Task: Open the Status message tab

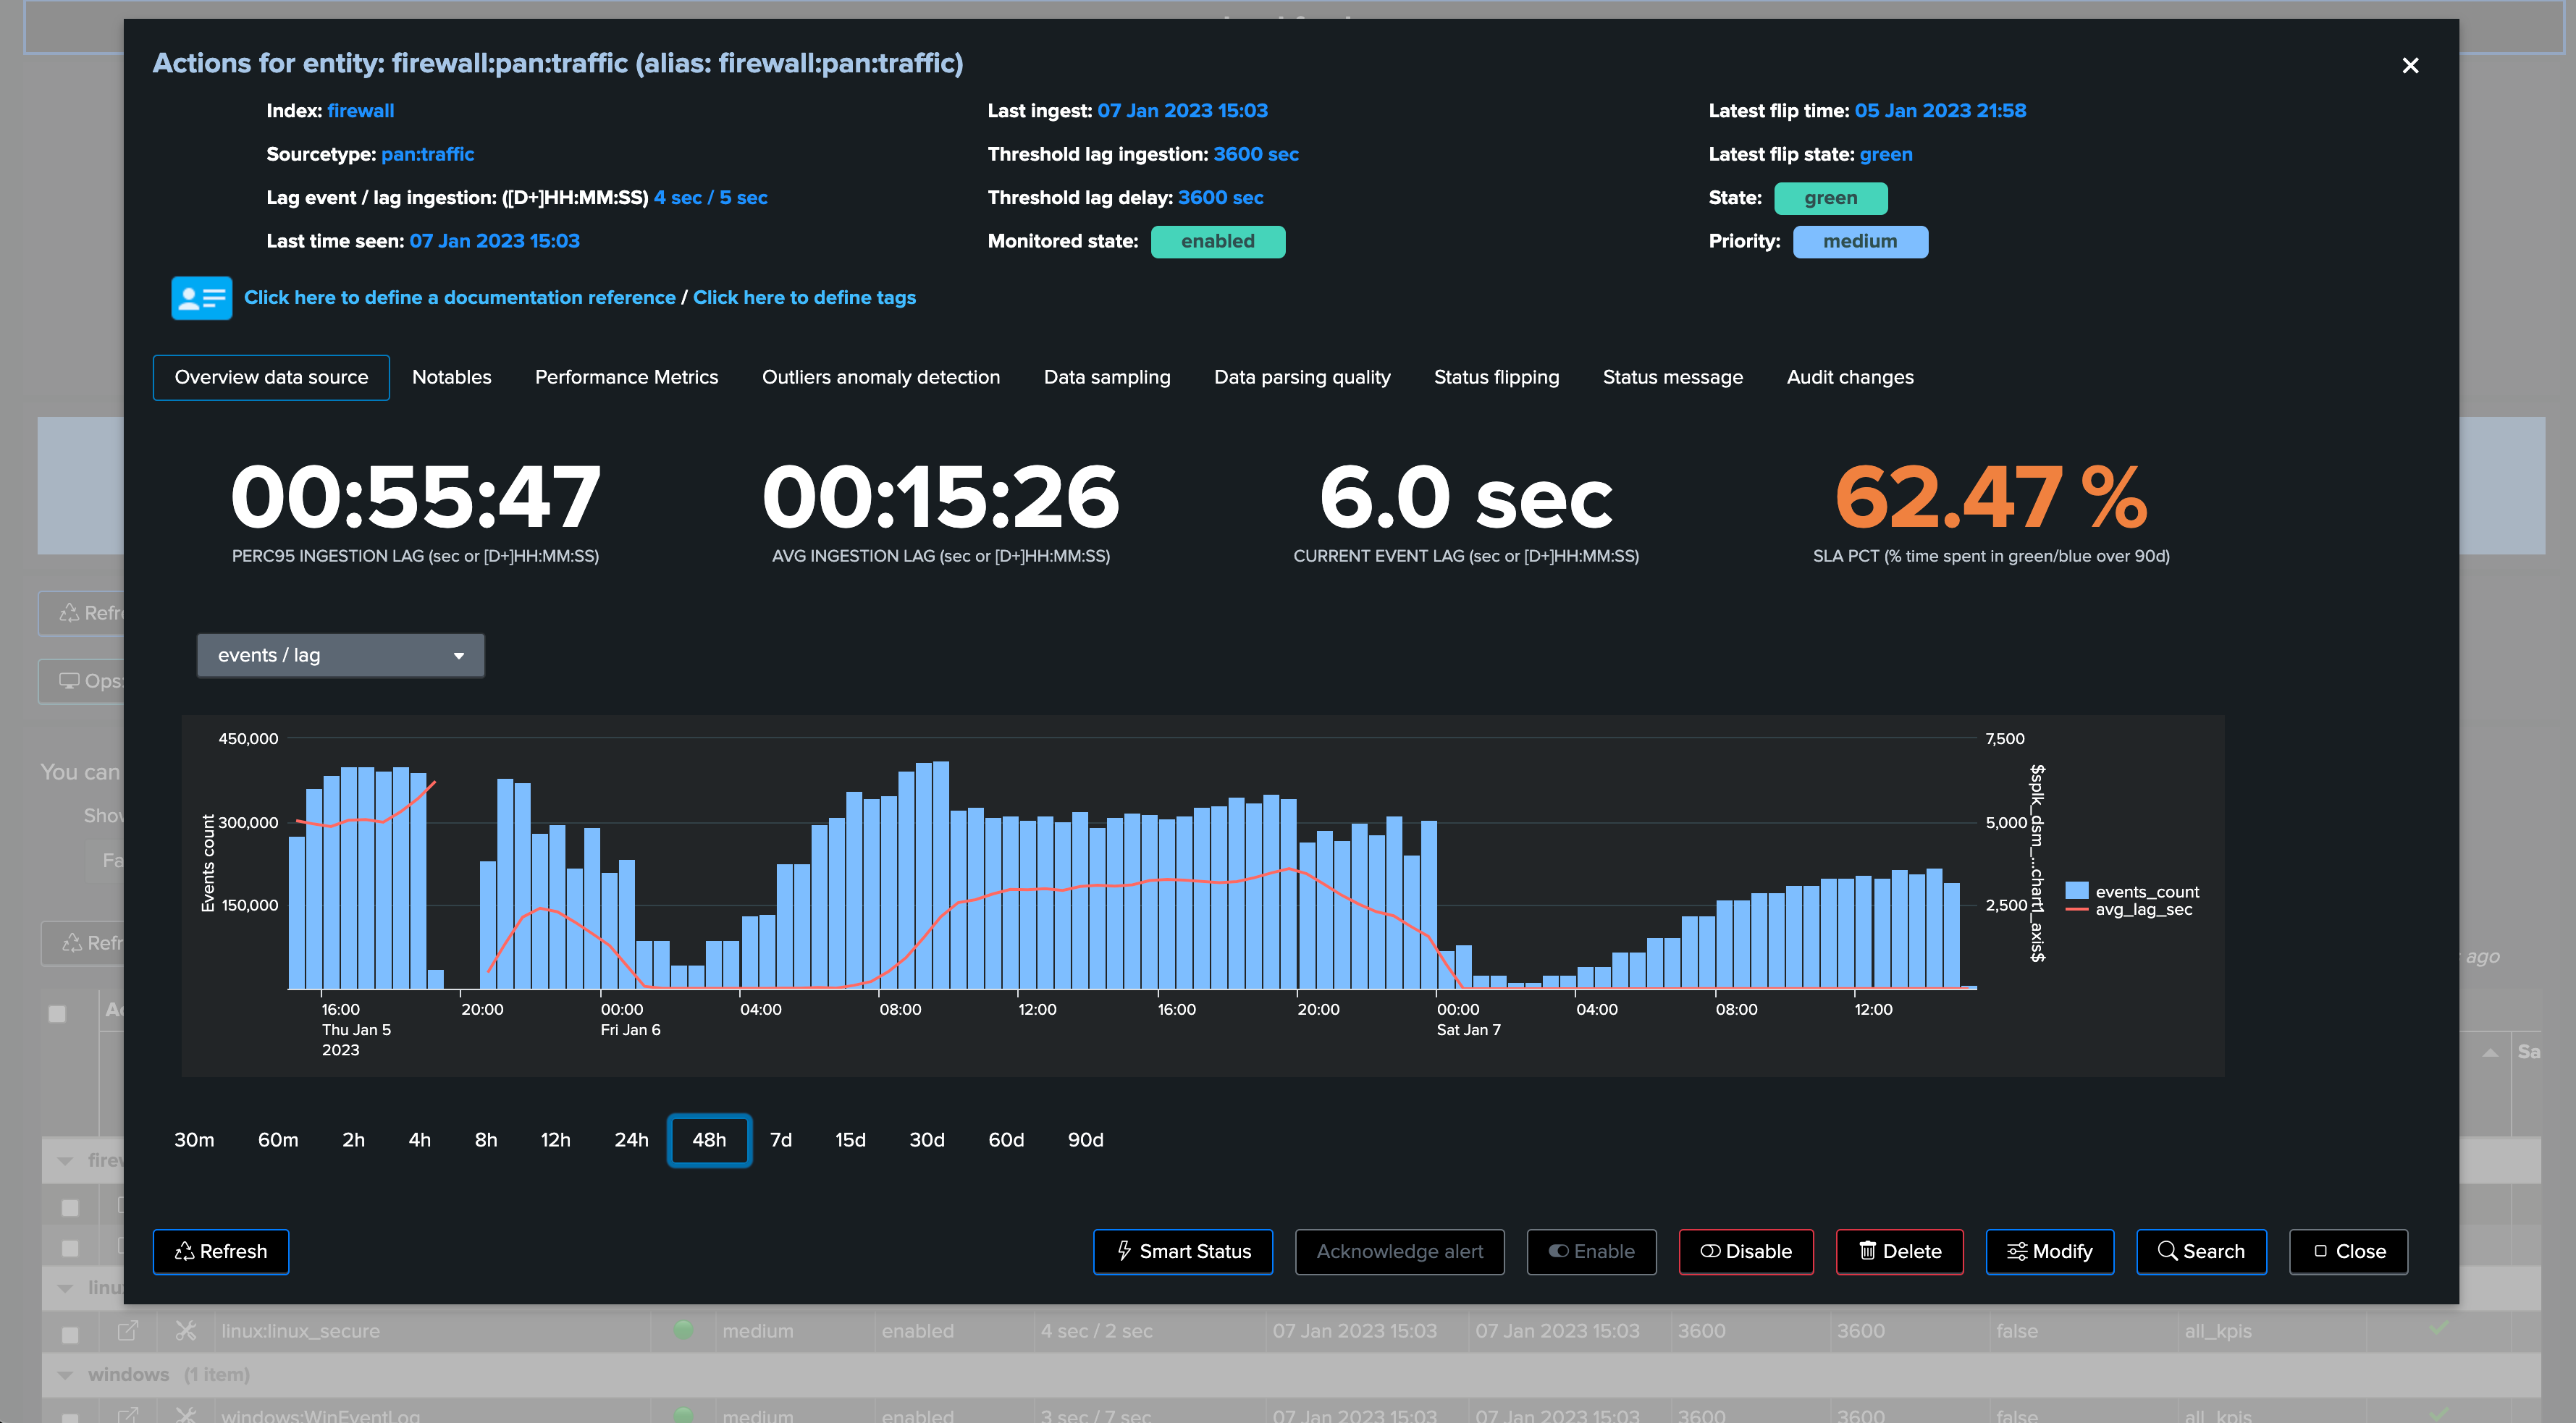Action: click(x=1672, y=377)
